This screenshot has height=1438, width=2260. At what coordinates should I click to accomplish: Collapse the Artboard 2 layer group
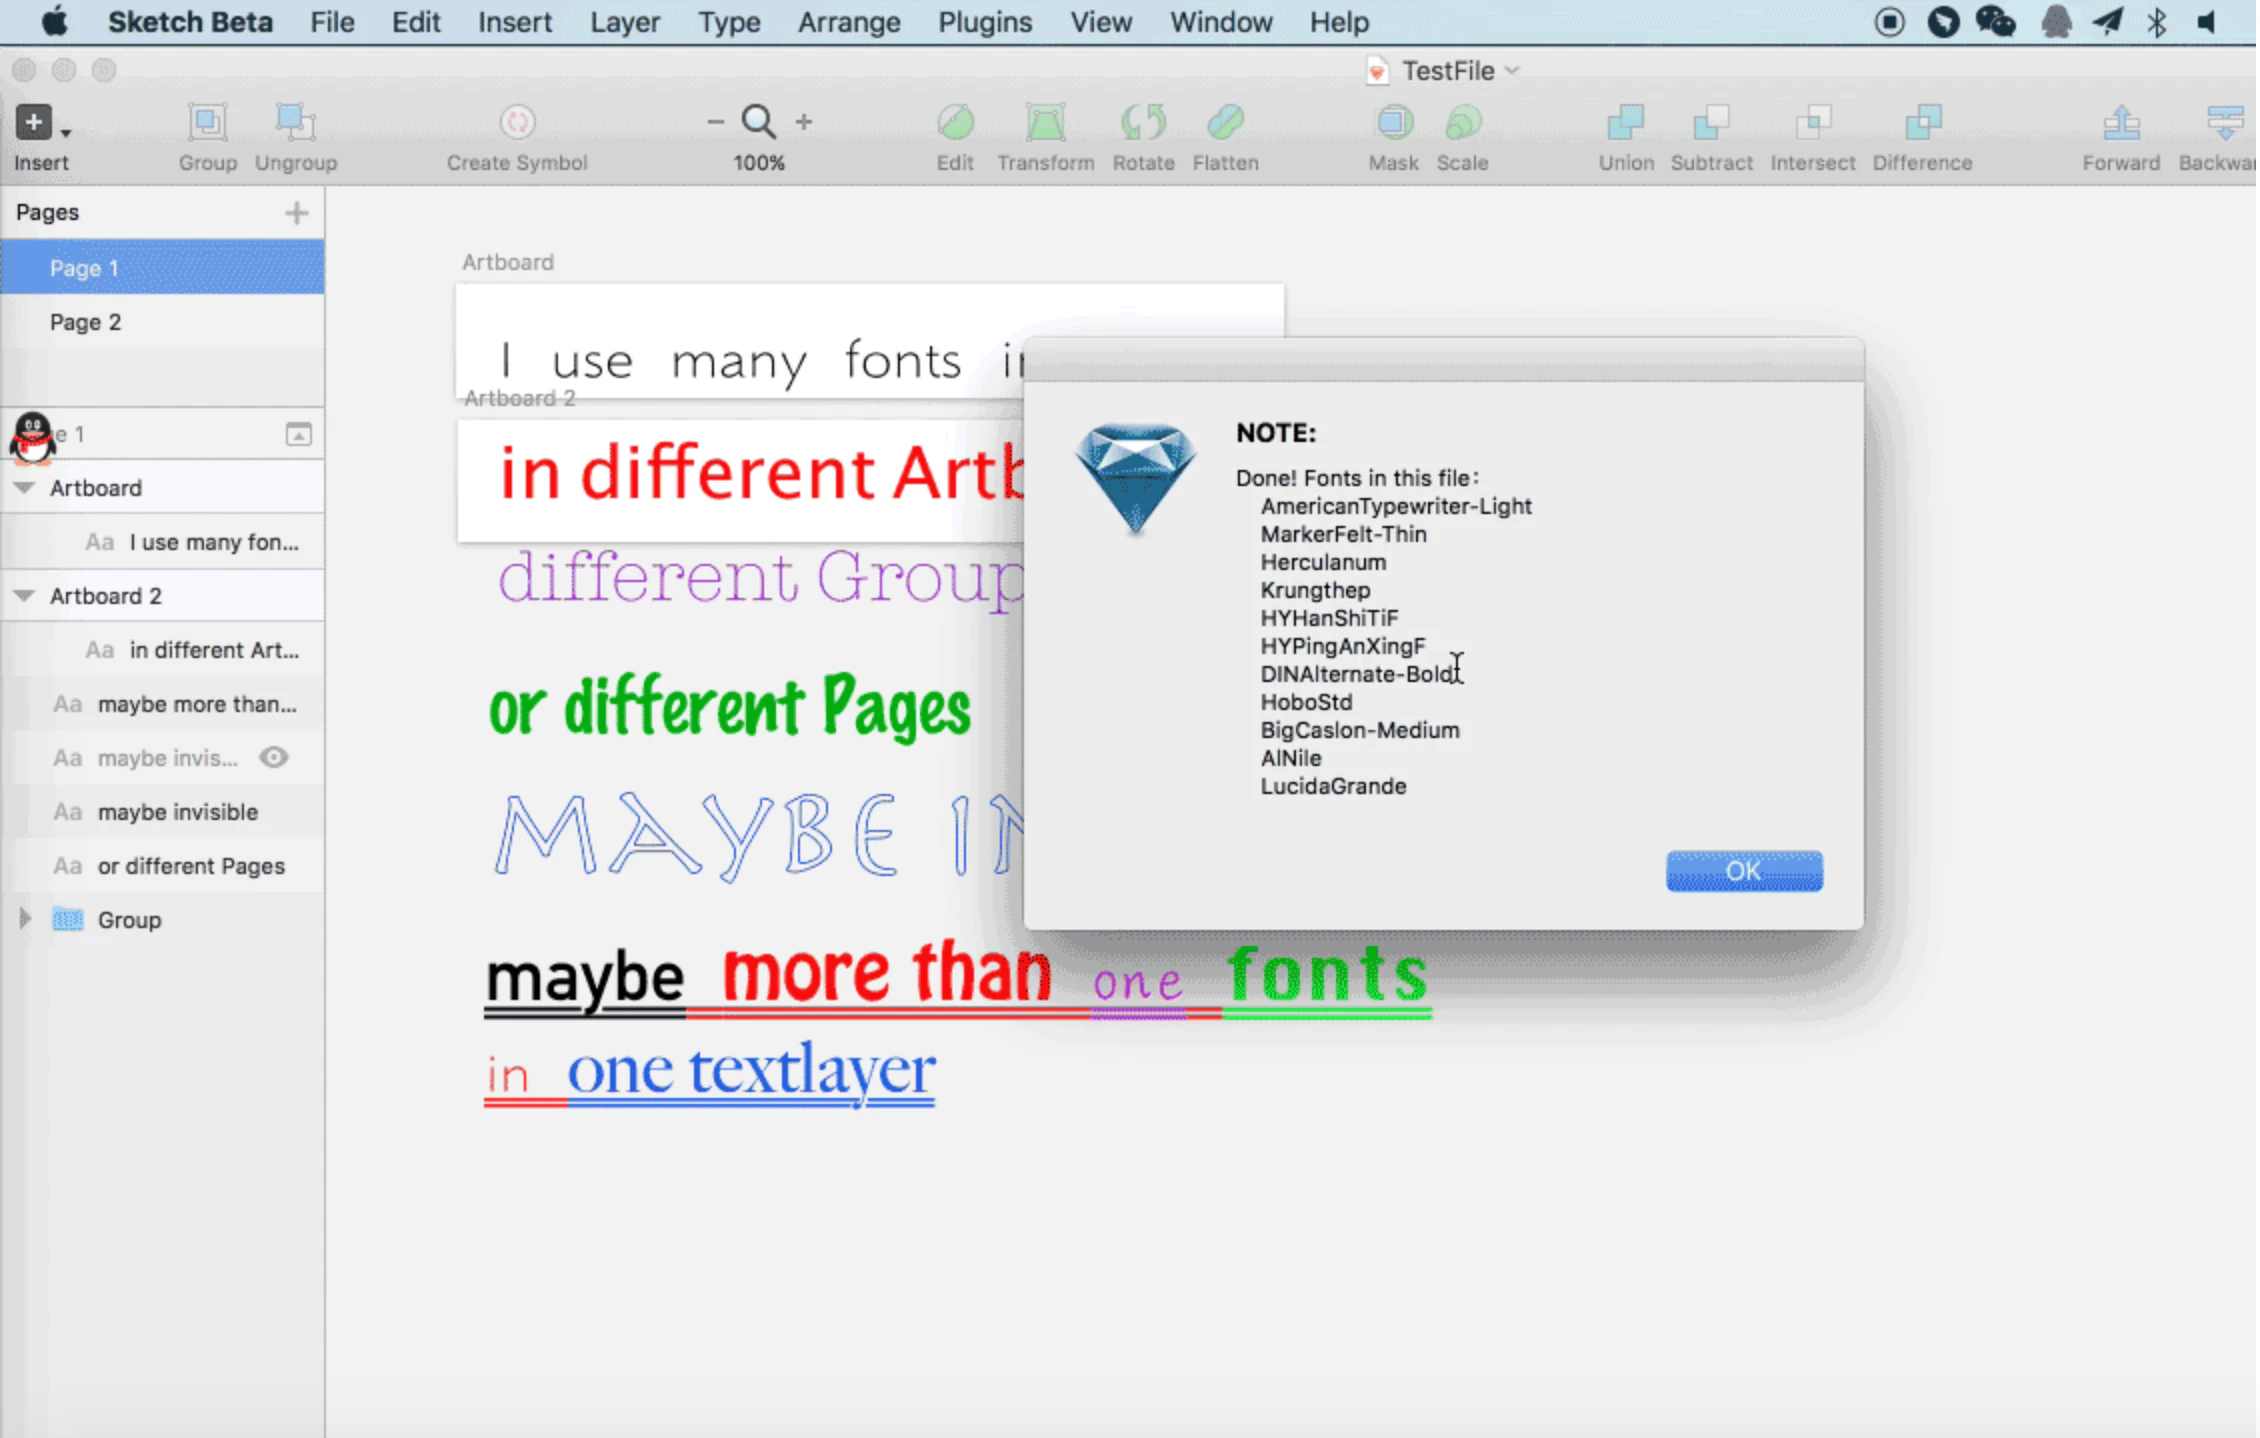tap(23, 595)
